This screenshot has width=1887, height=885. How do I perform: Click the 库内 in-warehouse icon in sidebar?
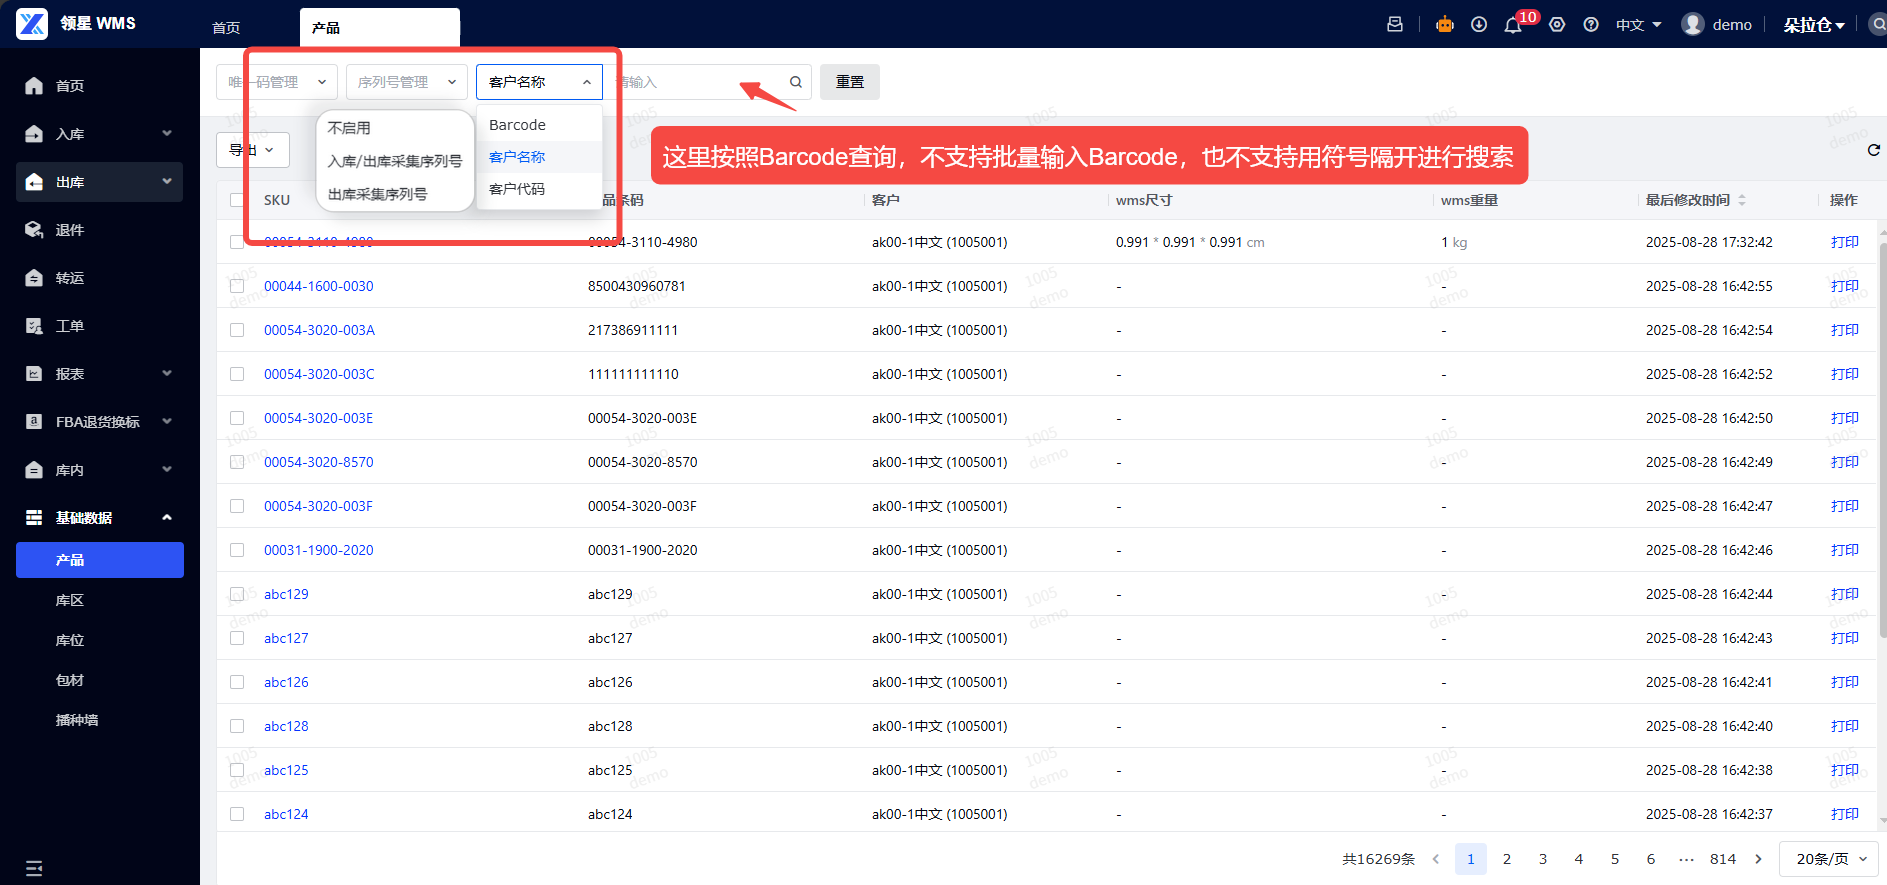[34, 470]
